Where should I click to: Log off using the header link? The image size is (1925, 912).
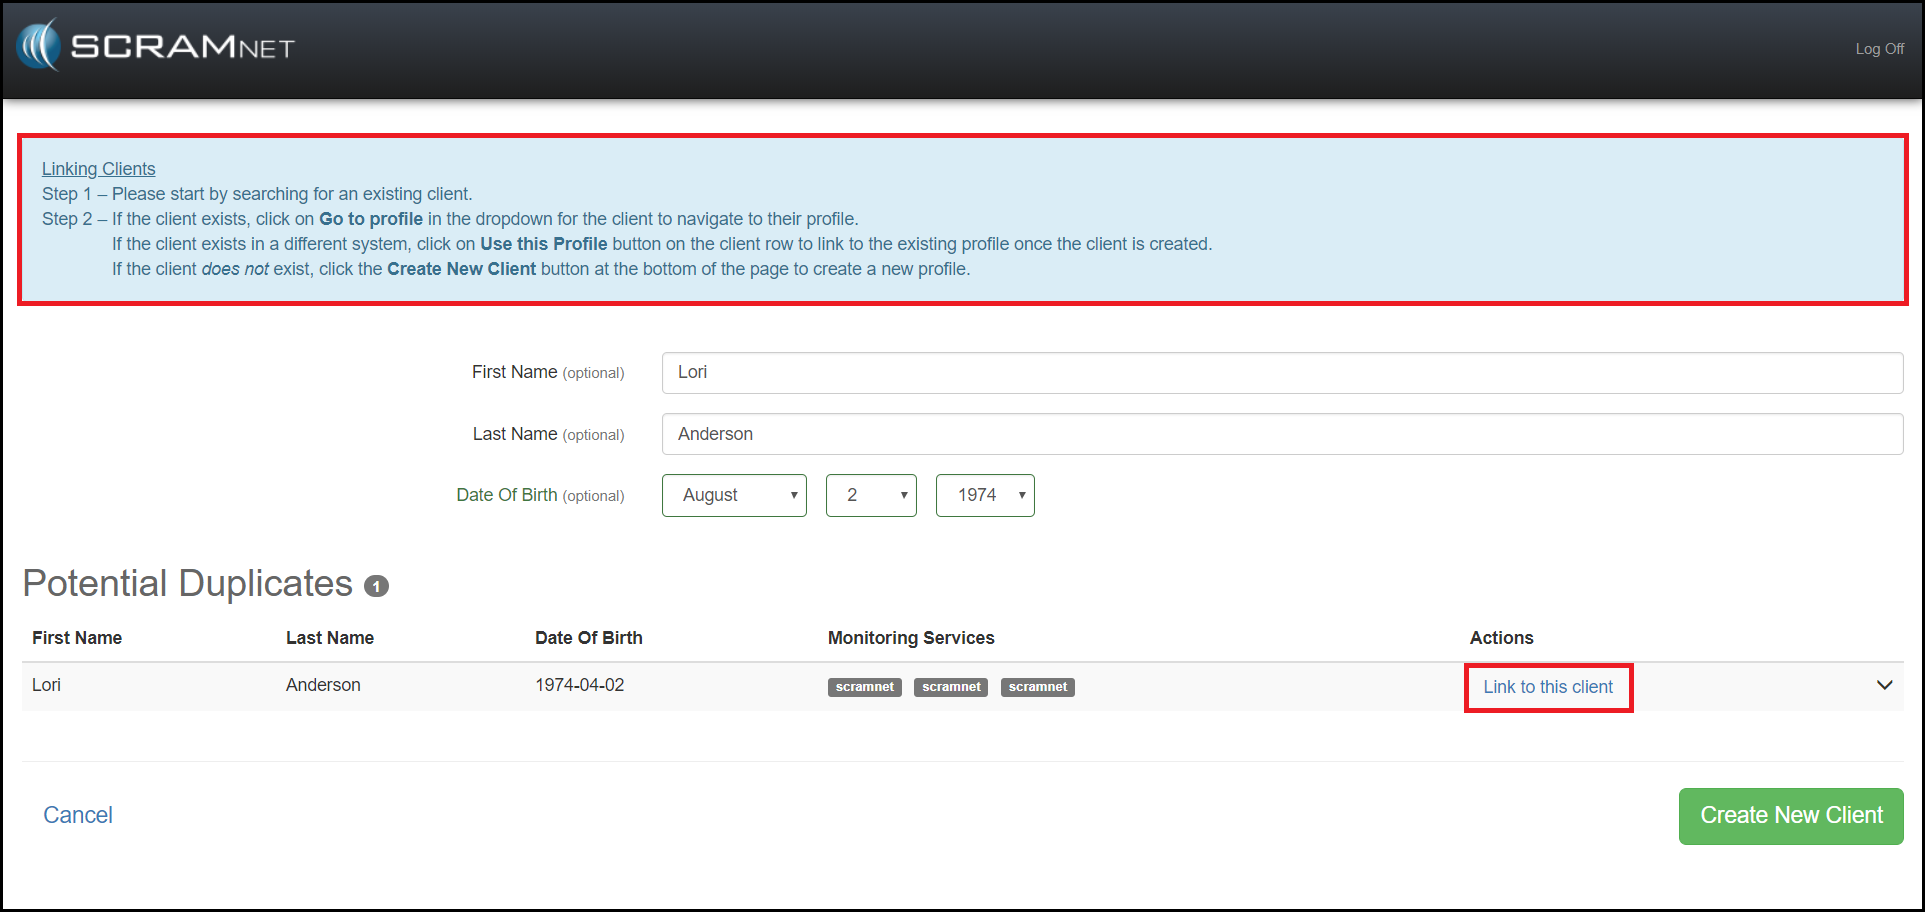[1879, 49]
